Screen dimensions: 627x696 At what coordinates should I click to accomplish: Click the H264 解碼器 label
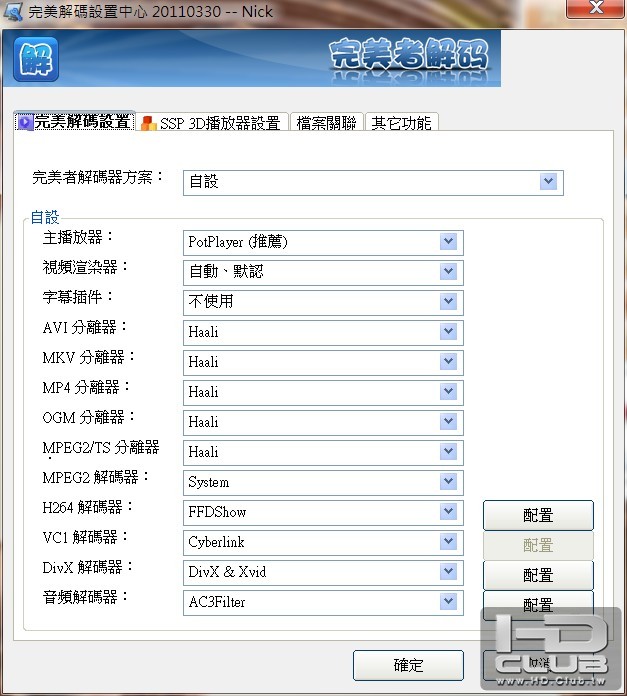click(x=87, y=507)
